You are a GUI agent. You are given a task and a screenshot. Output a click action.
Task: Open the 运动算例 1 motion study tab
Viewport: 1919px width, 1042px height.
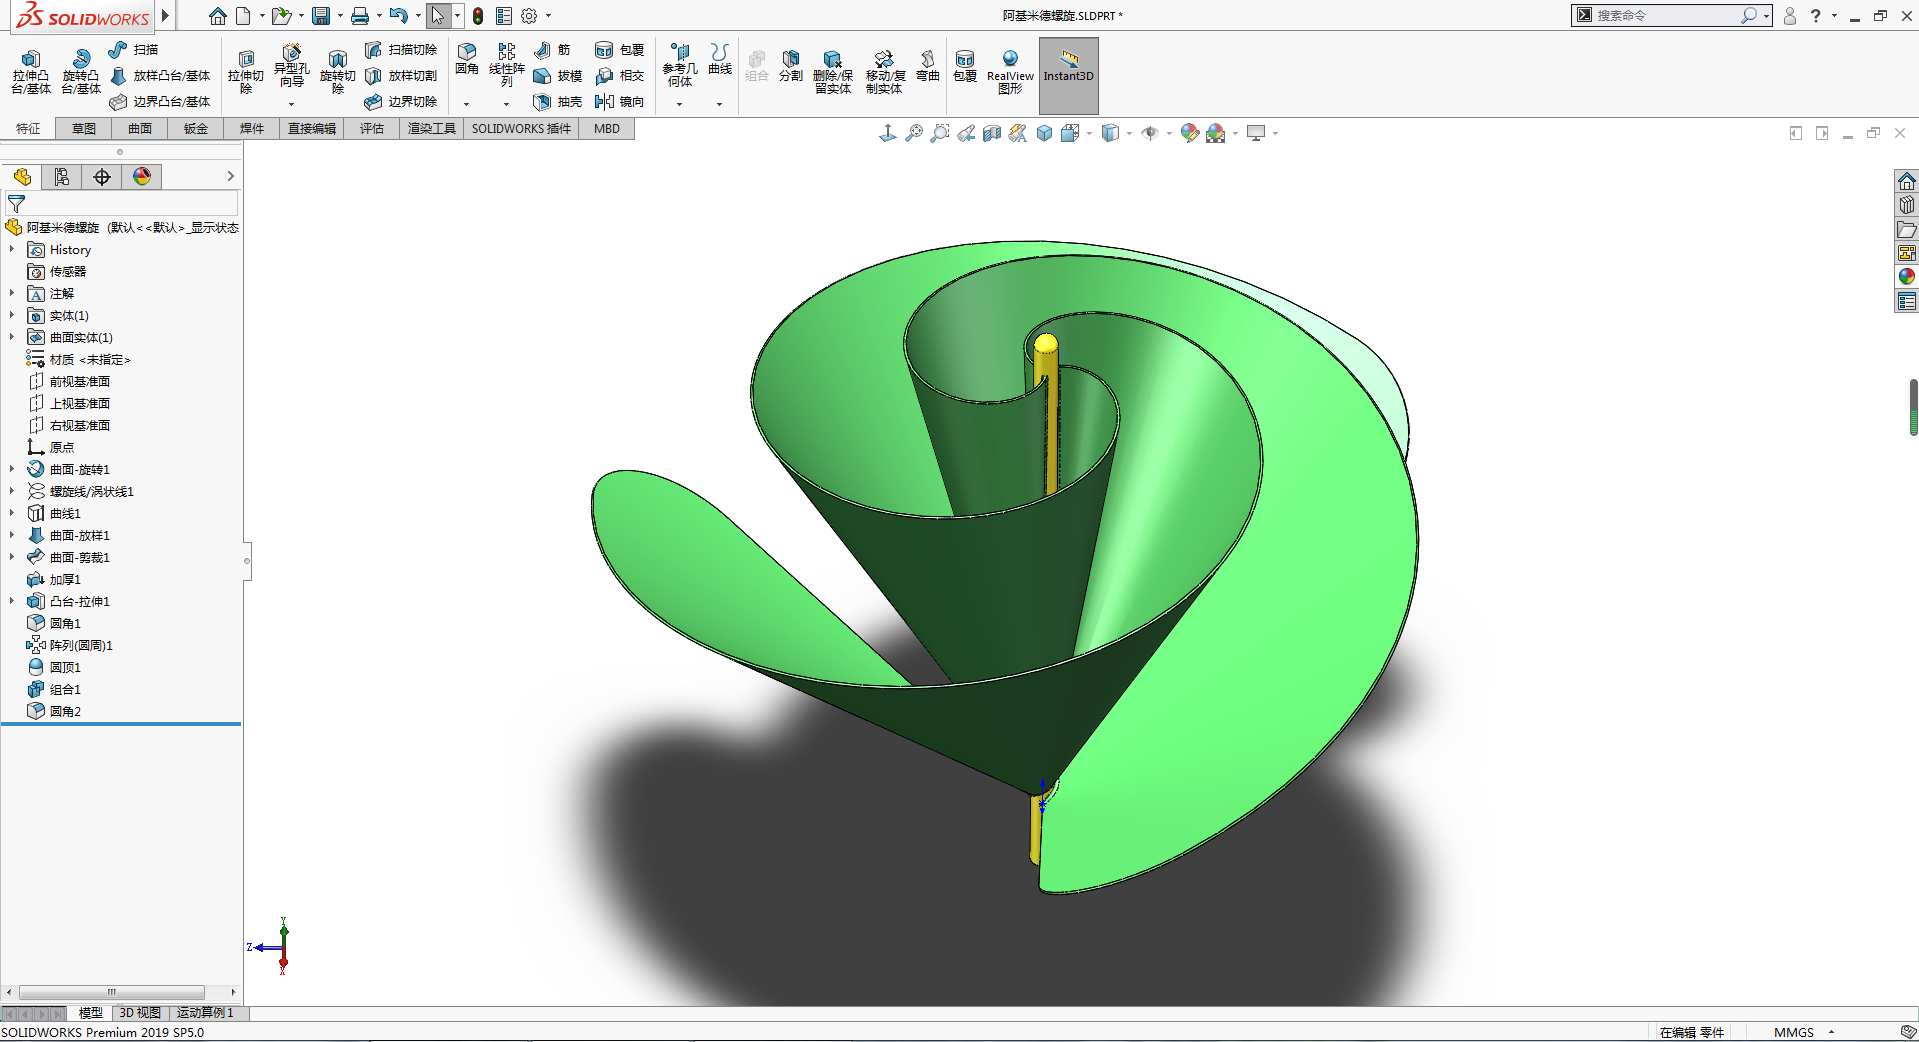pos(205,1013)
